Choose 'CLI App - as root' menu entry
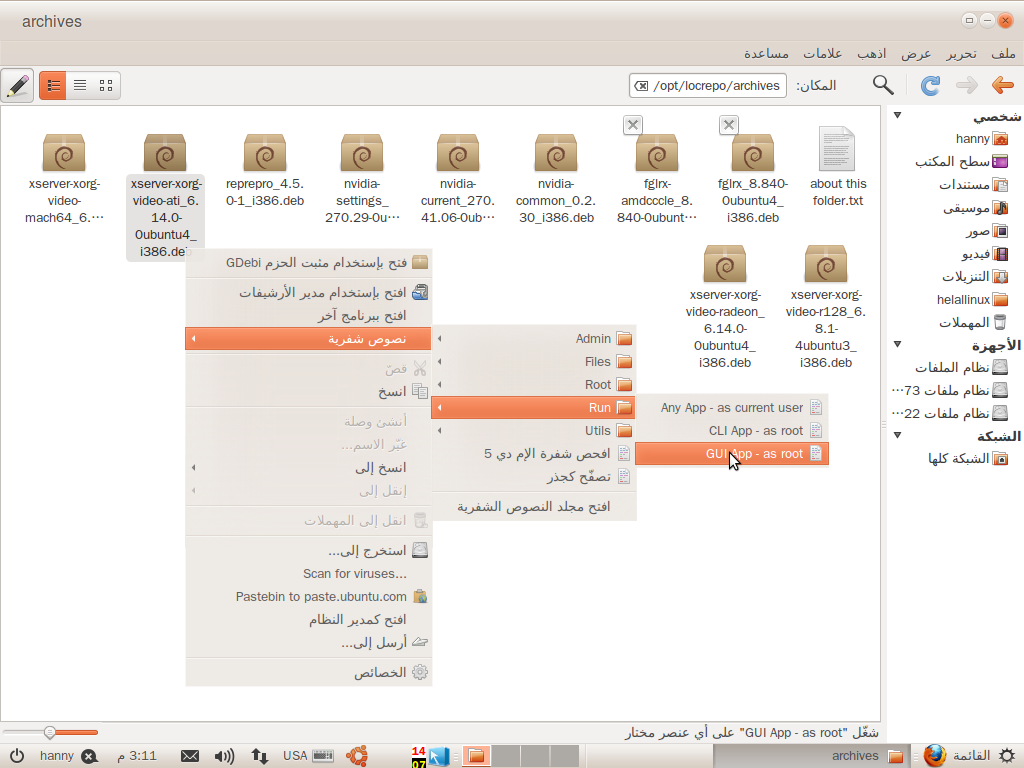The width and height of the screenshot is (1024, 768). (x=755, y=430)
